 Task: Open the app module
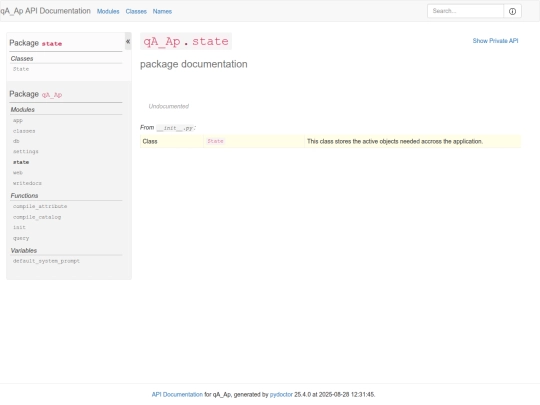point(18,121)
